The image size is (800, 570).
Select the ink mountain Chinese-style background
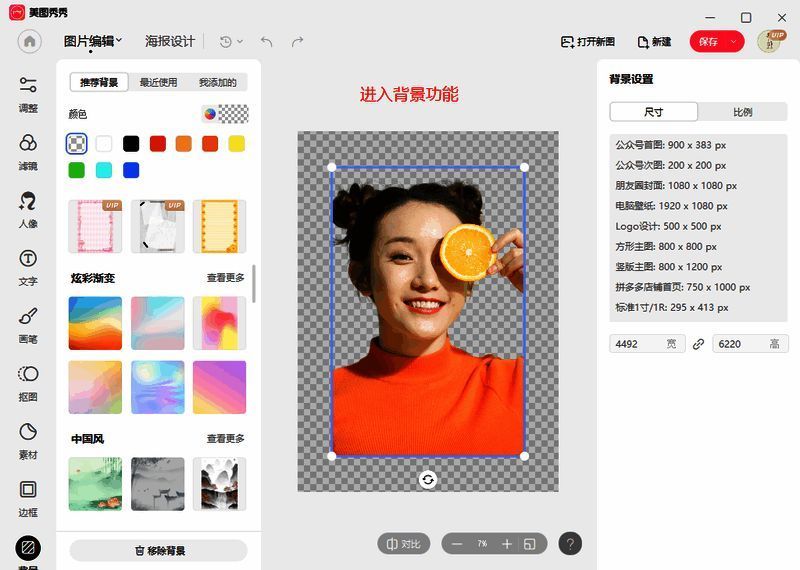(219, 484)
